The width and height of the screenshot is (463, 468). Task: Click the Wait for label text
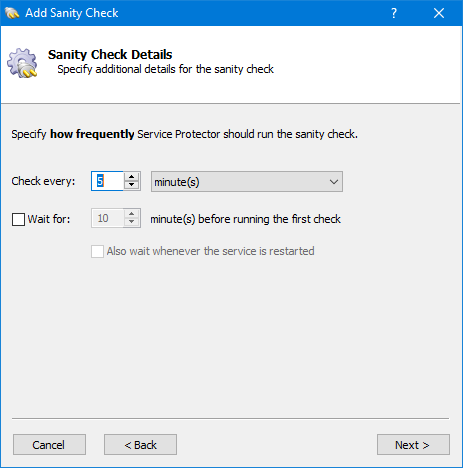pyautogui.click(x=49, y=219)
